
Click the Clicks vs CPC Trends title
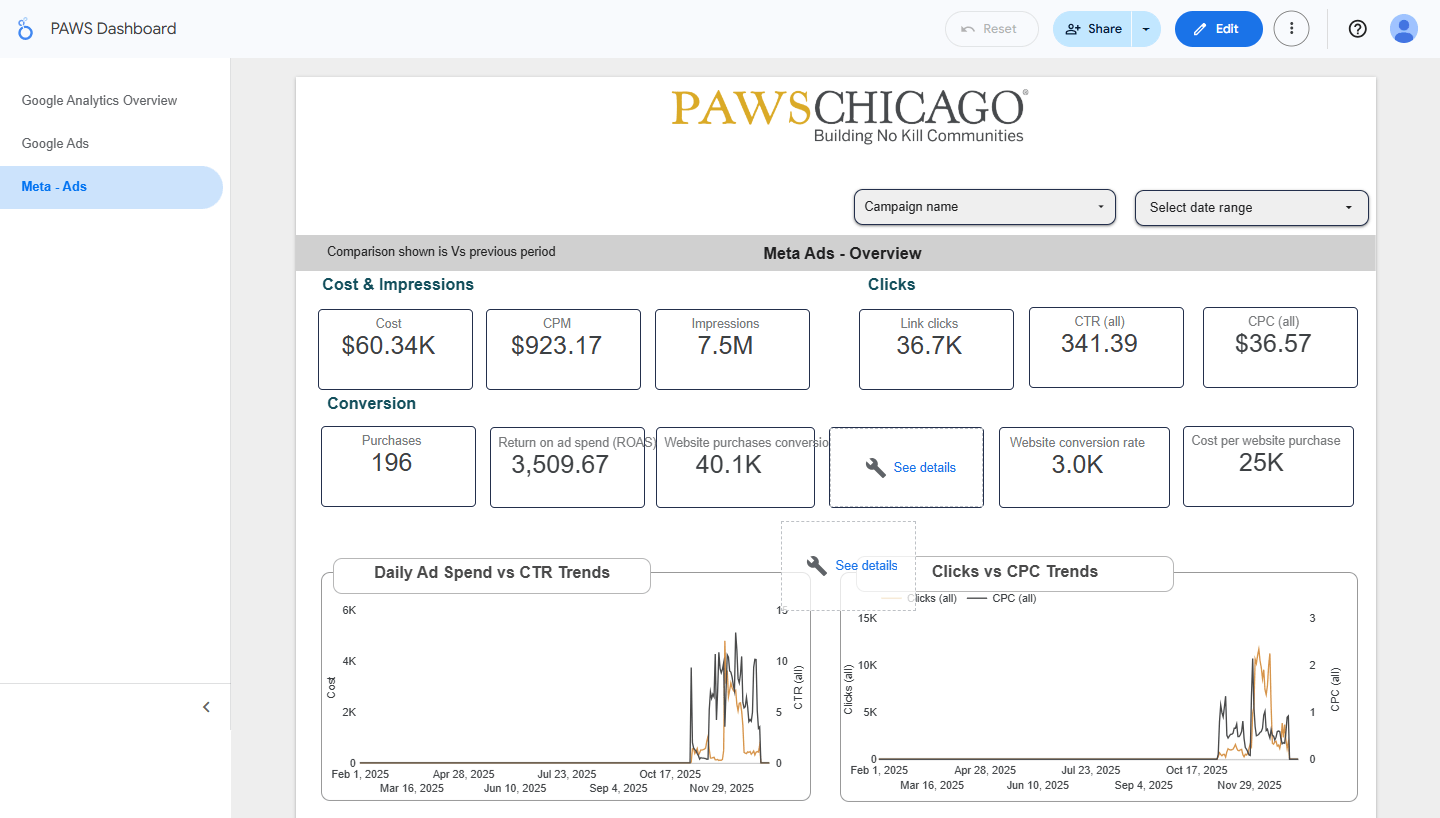click(x=1015, y=572)
